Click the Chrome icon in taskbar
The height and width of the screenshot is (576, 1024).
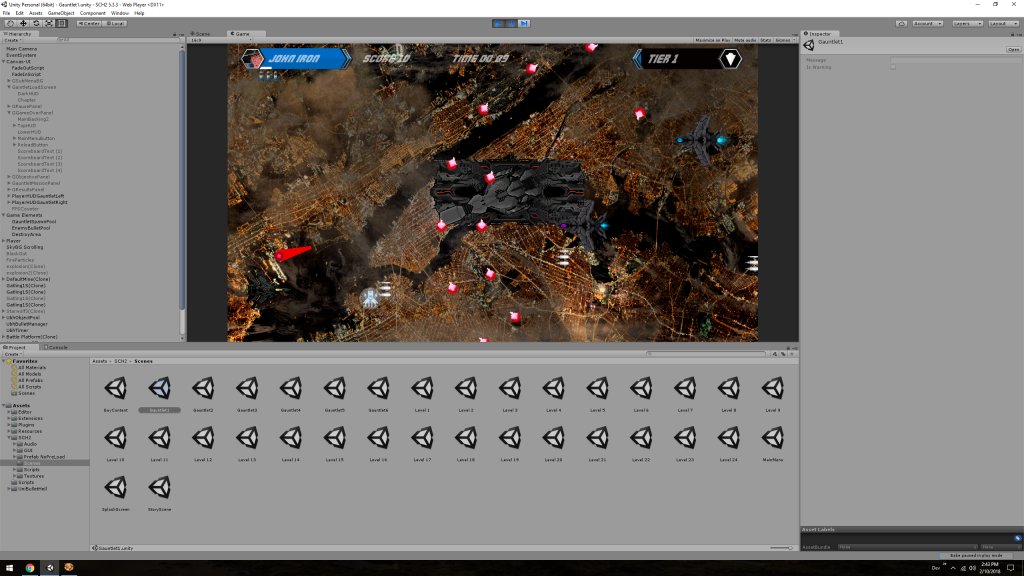30,567
